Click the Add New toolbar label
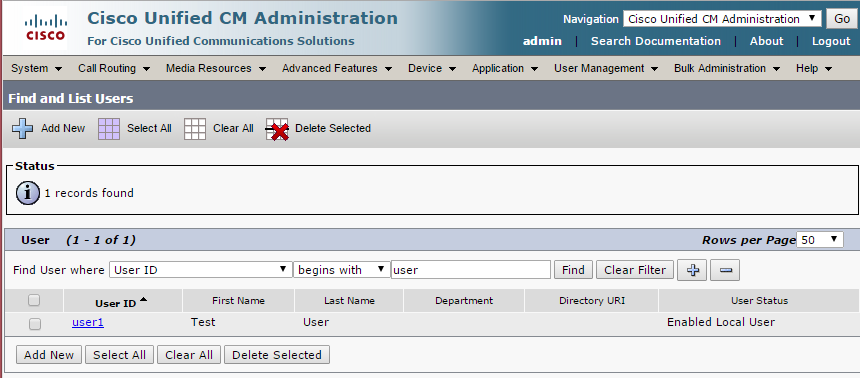Viewport: 860px width, 378px height. click(x=63, y=128)
